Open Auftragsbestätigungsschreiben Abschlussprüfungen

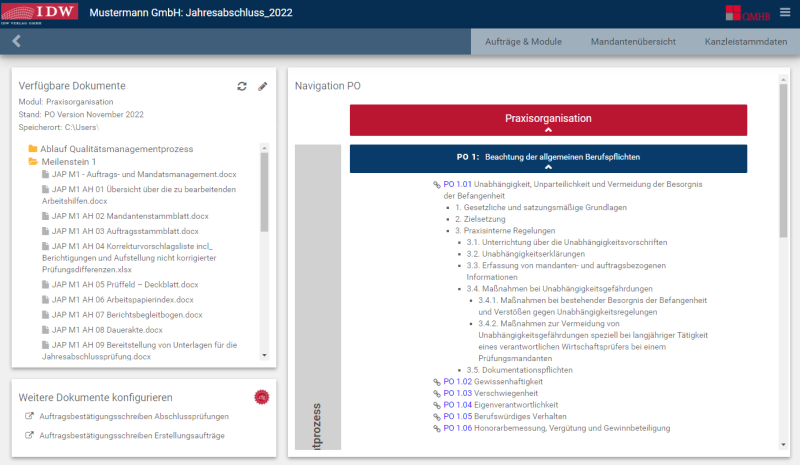point(134,417)
